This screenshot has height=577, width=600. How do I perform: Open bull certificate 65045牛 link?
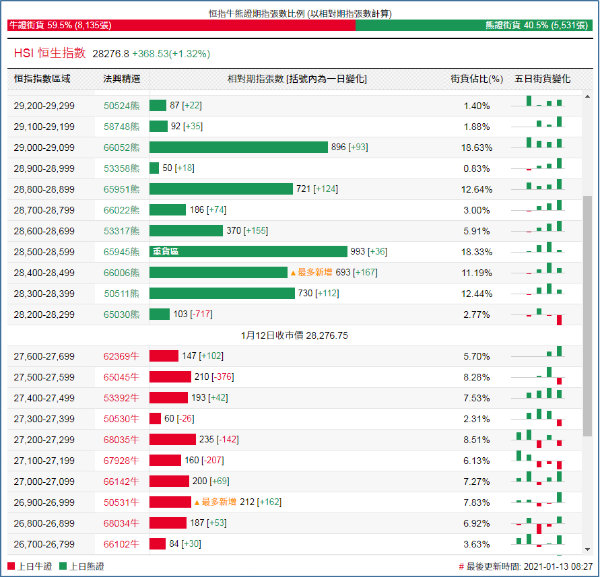click(121, 377)
